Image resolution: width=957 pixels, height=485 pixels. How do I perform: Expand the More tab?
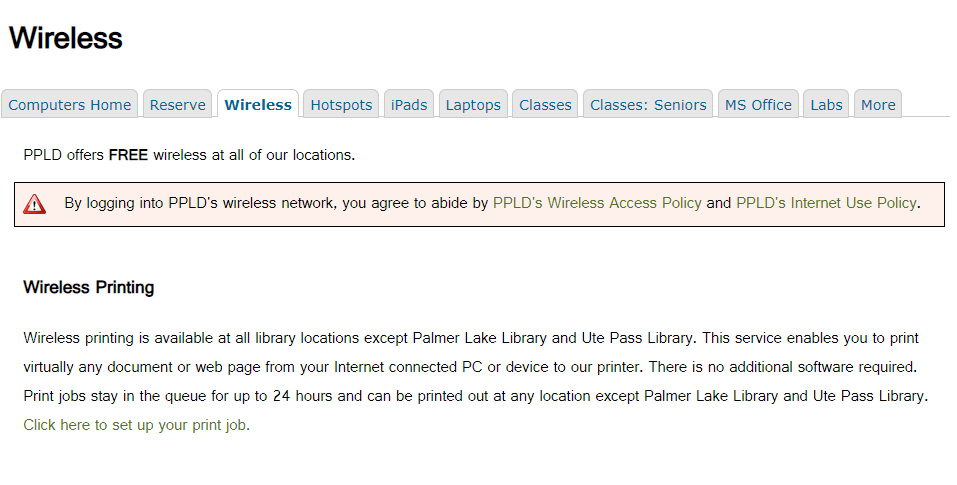[878, 105]
